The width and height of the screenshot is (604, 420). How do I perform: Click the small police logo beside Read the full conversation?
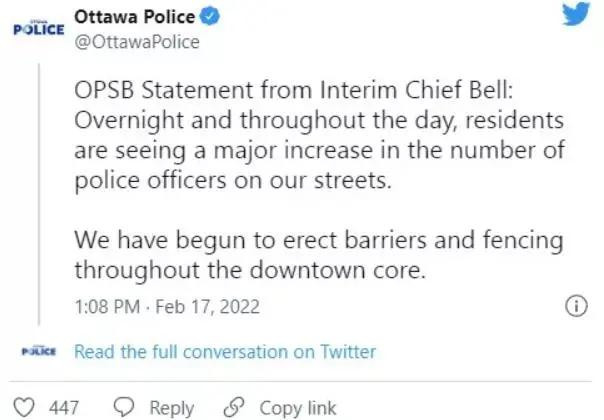[x=39, y=352]
